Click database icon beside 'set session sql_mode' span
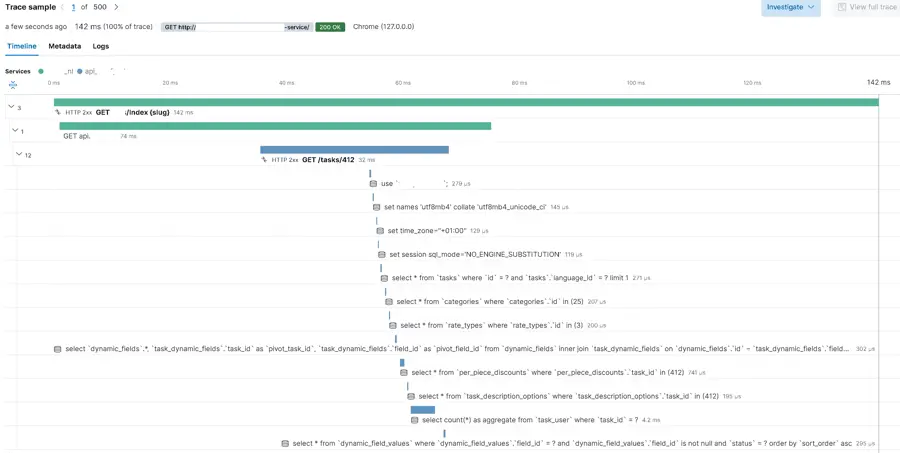 (x=382, y=255)
